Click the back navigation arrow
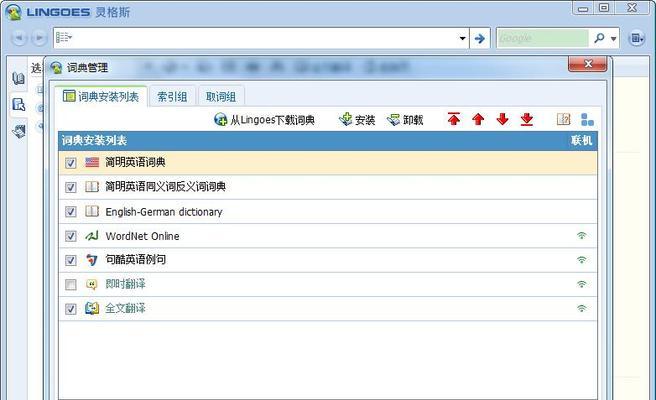 19,38
